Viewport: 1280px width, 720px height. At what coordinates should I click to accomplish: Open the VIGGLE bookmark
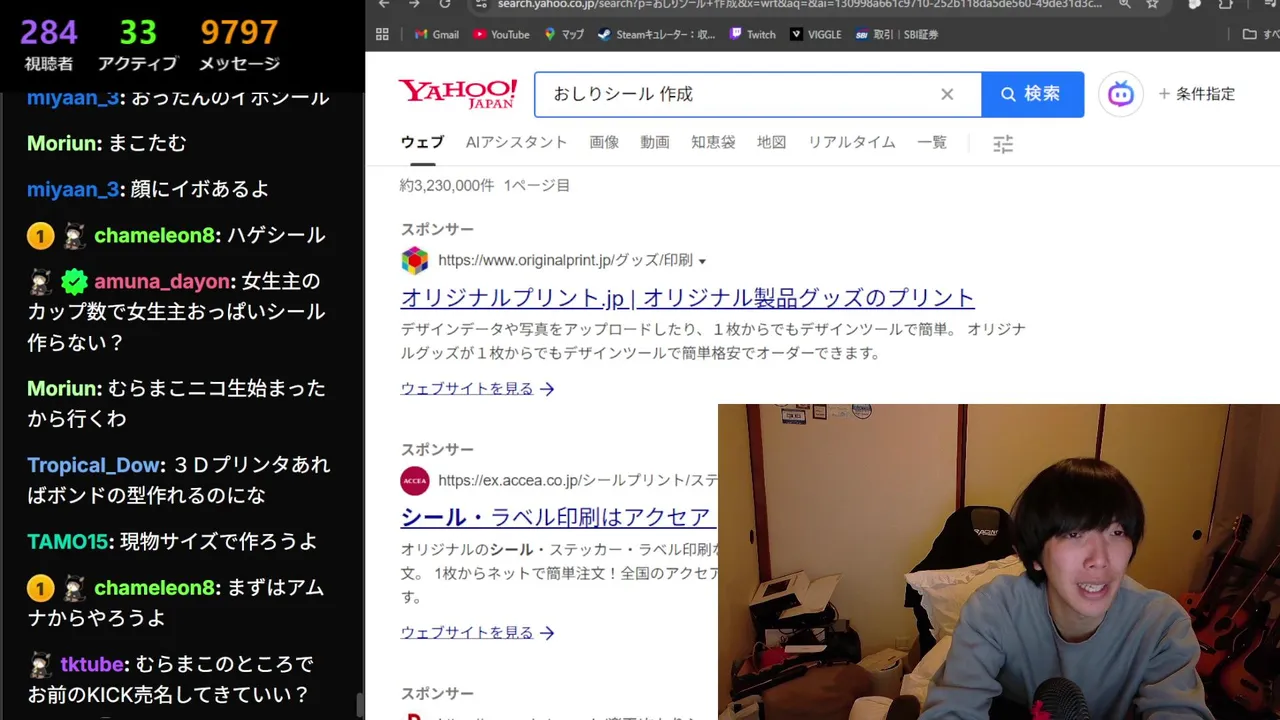coord(815,34)
